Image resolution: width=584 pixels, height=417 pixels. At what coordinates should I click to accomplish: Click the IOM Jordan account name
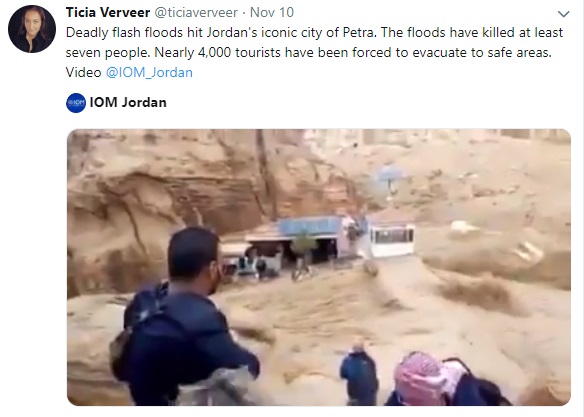click(128, 102)
